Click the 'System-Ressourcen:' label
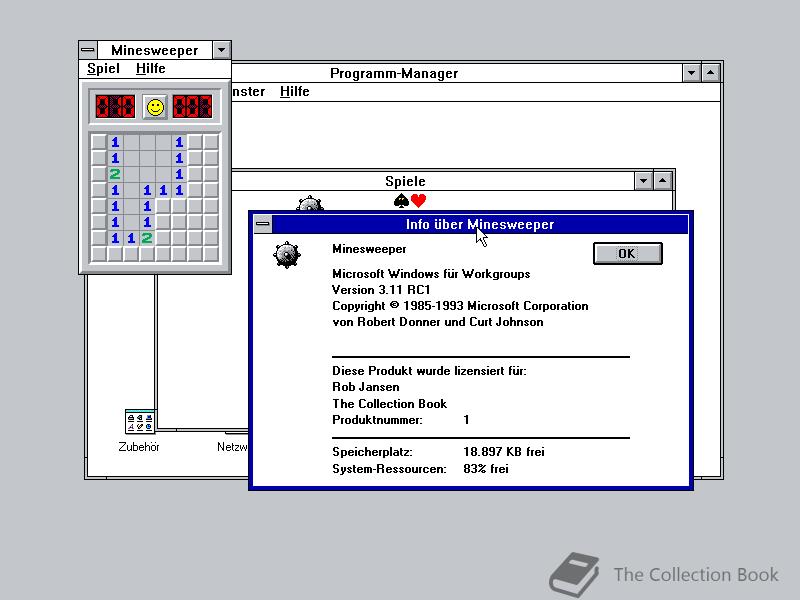Viewport: 800px width, 600px height. (389, 468)
